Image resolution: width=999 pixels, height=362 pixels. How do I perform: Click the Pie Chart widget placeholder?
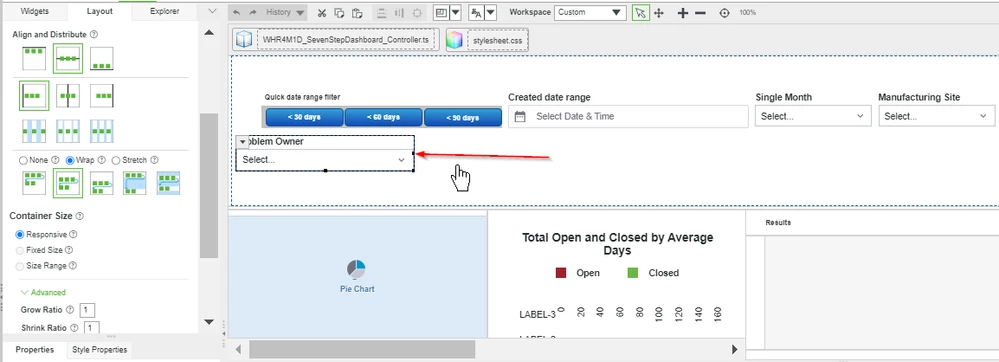(x=357, y=276)
